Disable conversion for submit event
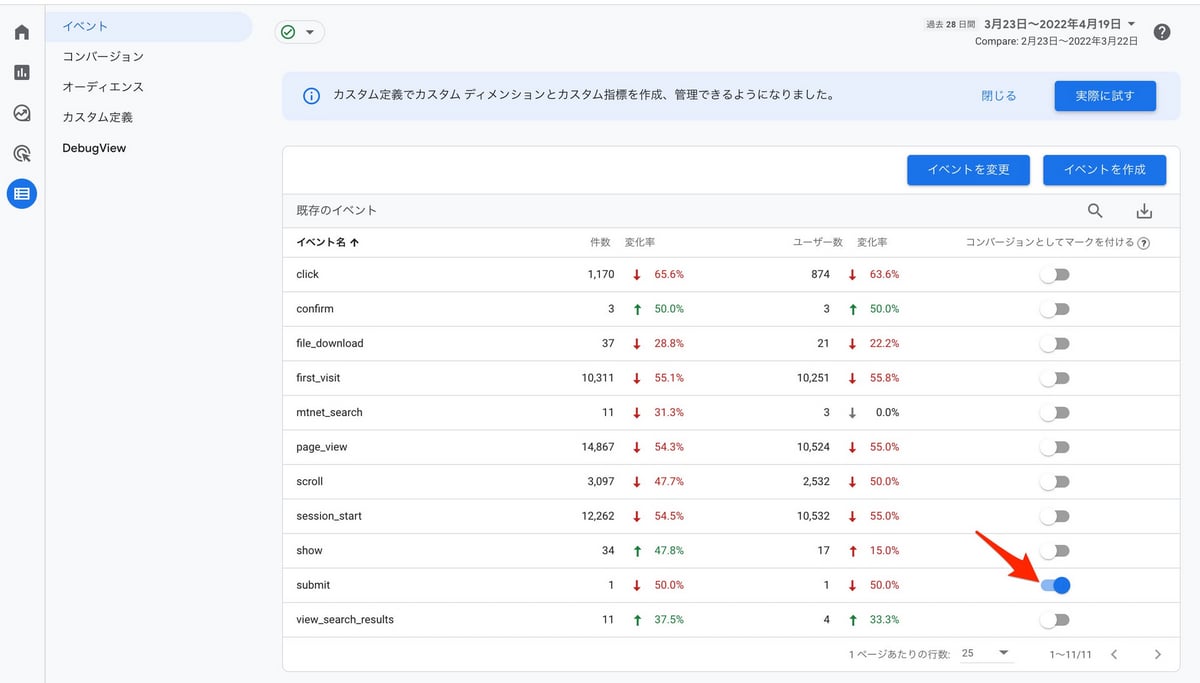 1055,585
